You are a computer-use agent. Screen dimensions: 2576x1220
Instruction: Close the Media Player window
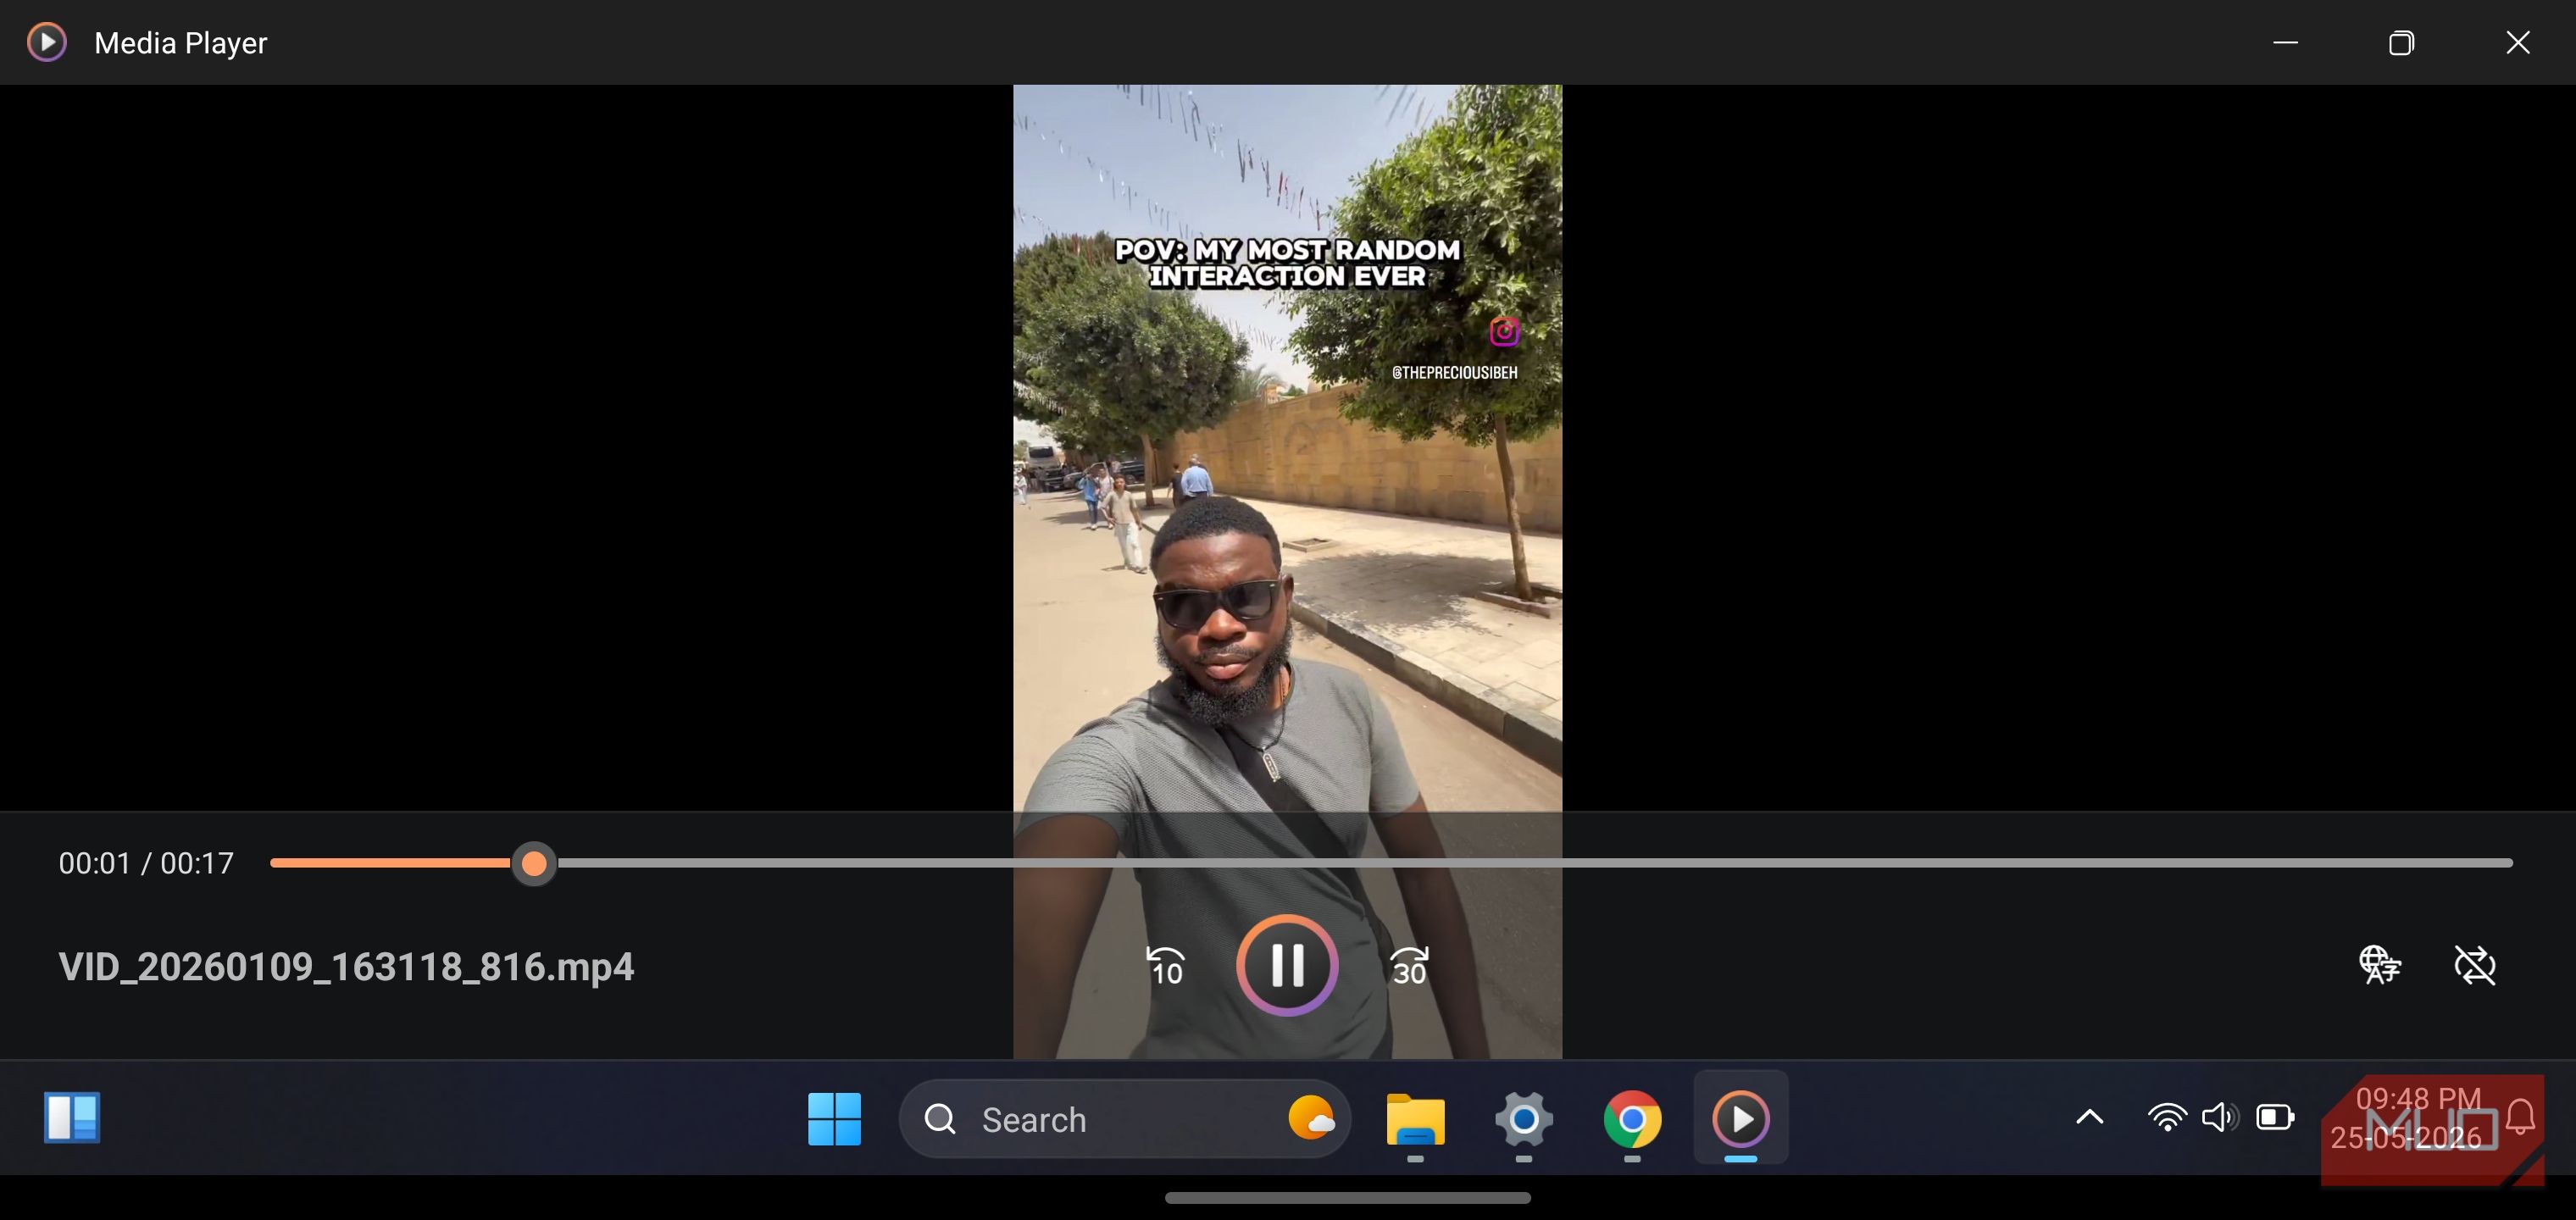tap(2517, 42)
